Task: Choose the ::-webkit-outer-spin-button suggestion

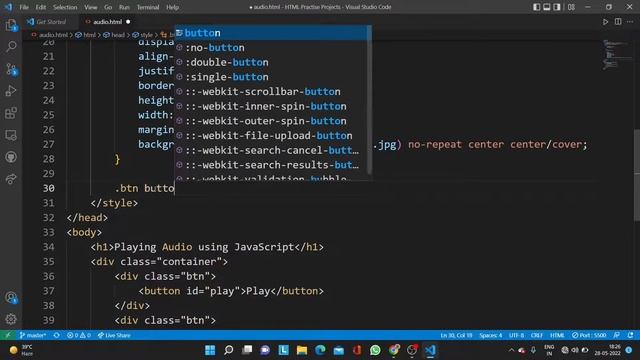Action: 271,121
